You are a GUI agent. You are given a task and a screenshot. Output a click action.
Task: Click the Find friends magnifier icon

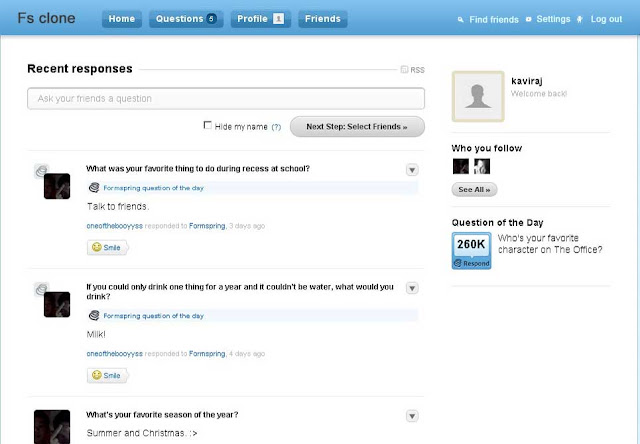pos(460,20)
